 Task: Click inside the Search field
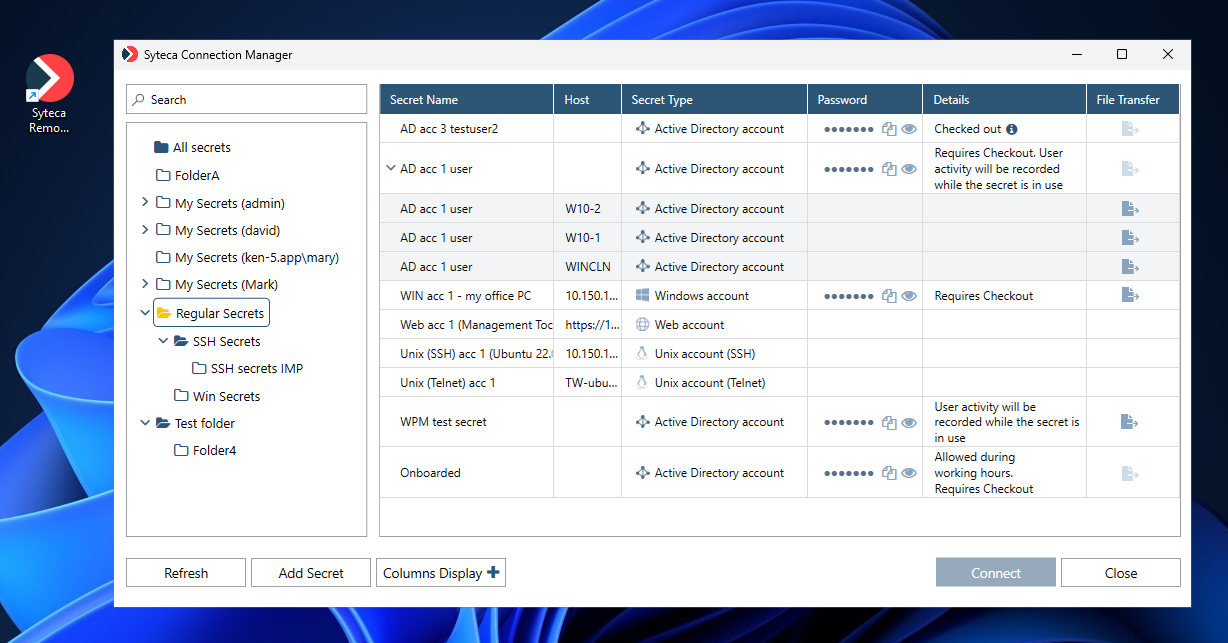coord(246,99)
